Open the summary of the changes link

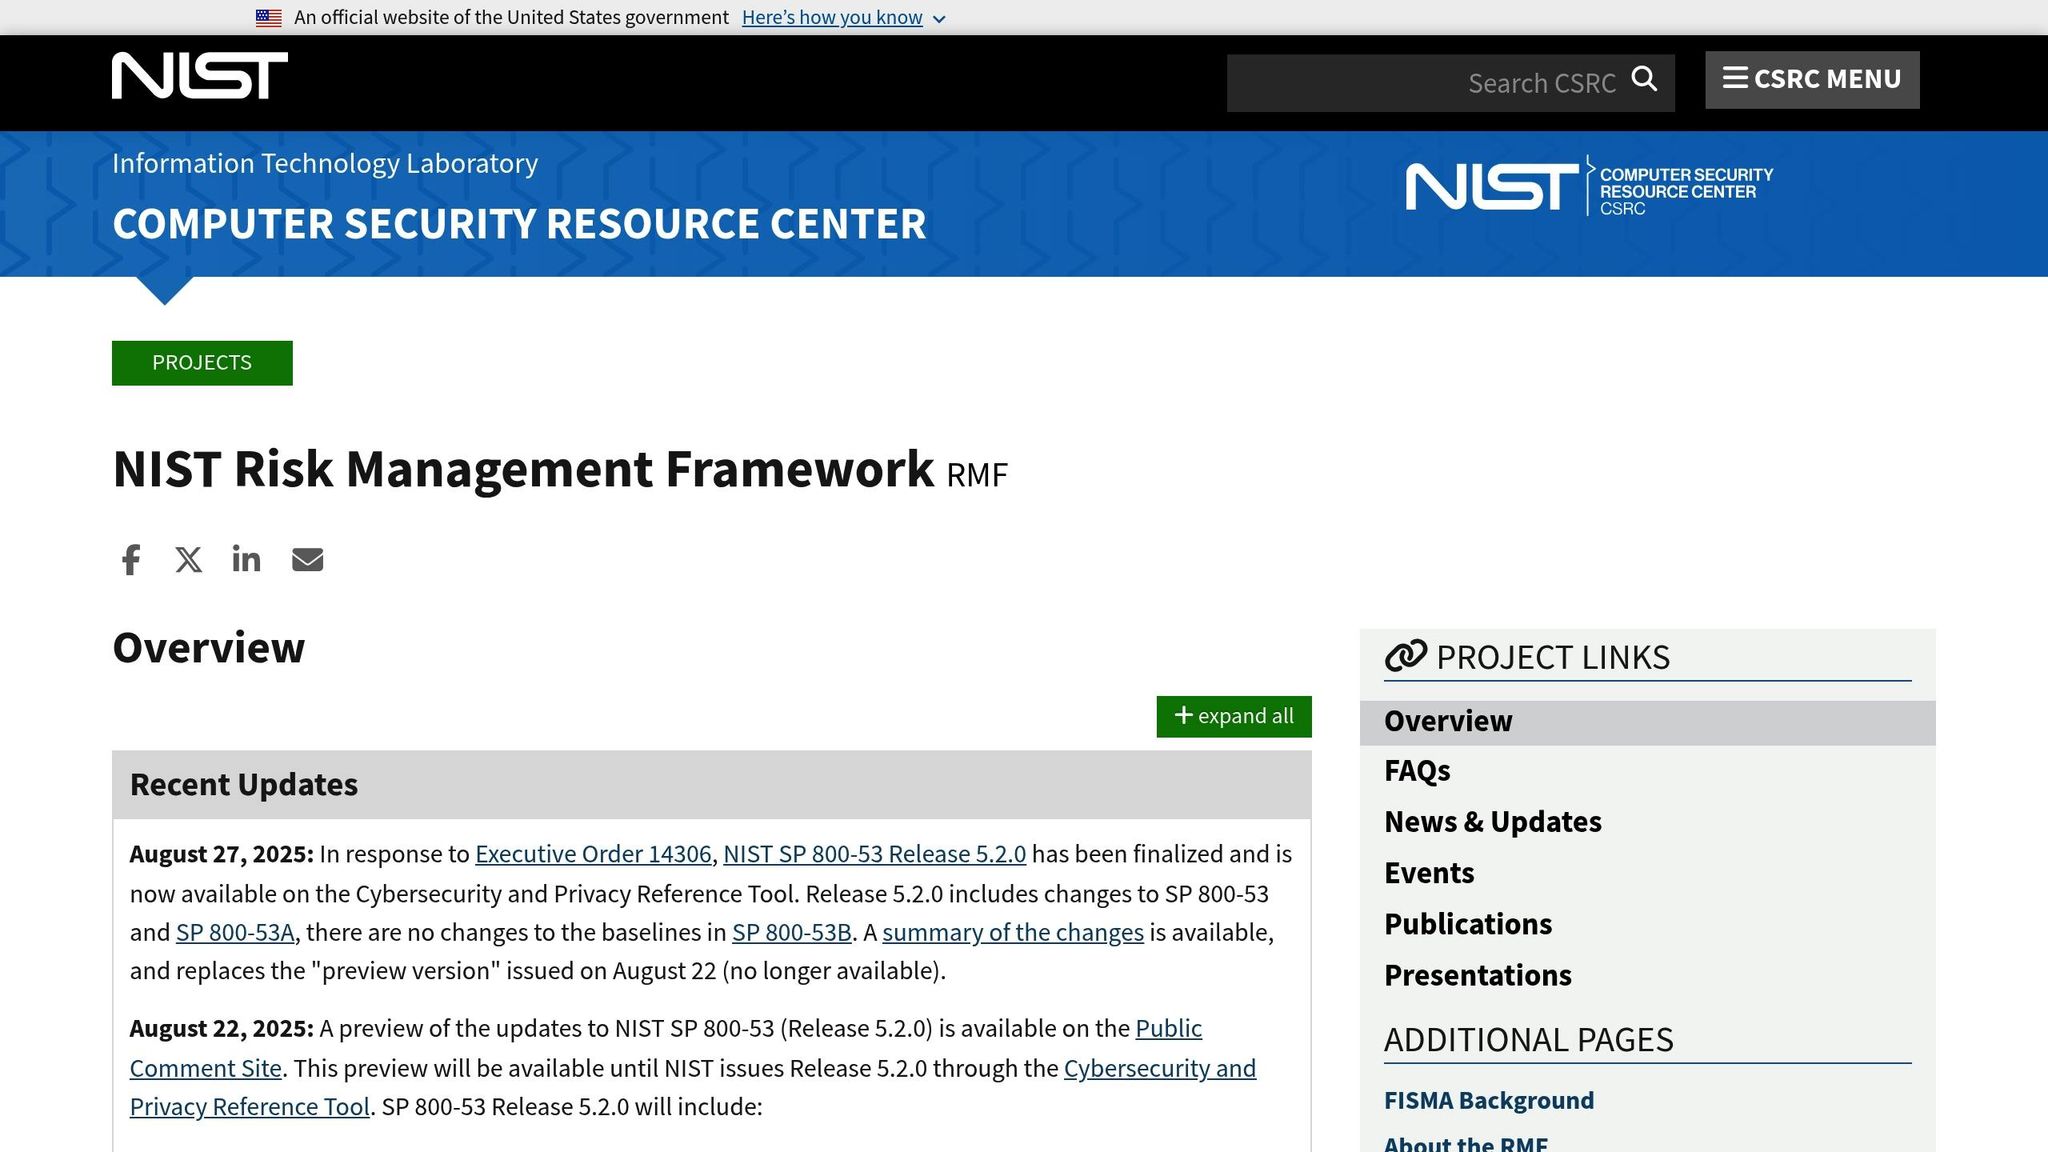[1013, 932]
